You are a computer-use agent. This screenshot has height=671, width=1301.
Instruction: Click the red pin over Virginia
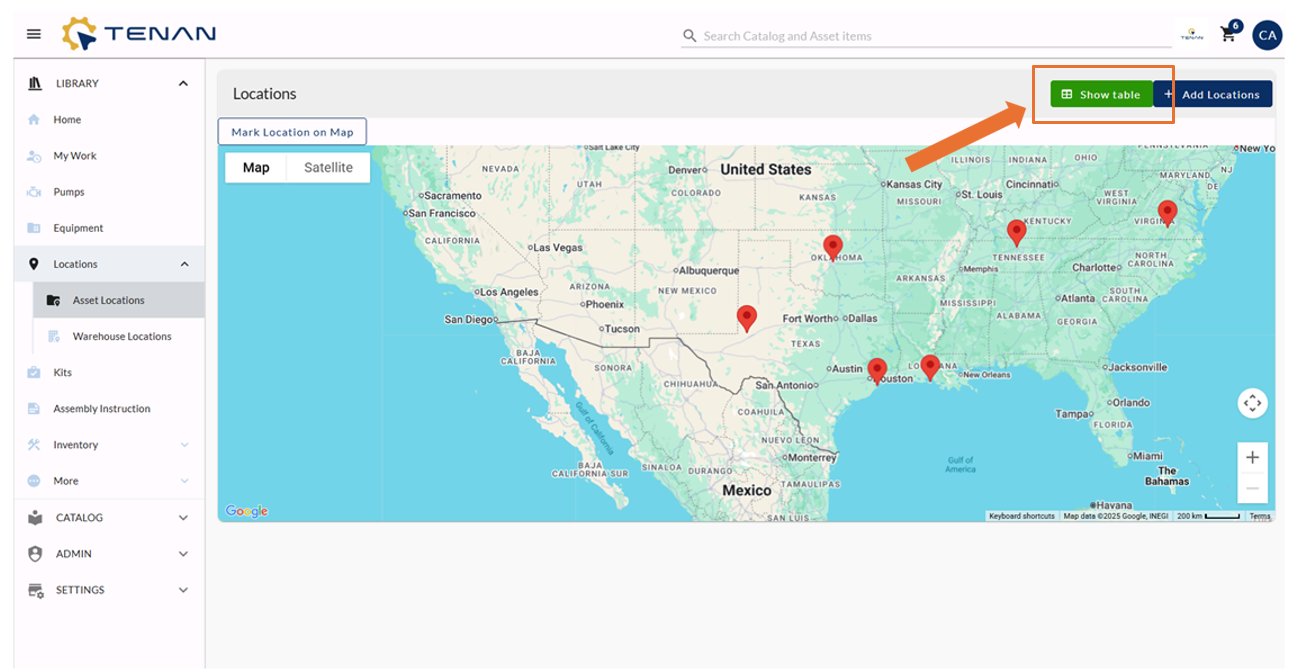(1167, 212)
